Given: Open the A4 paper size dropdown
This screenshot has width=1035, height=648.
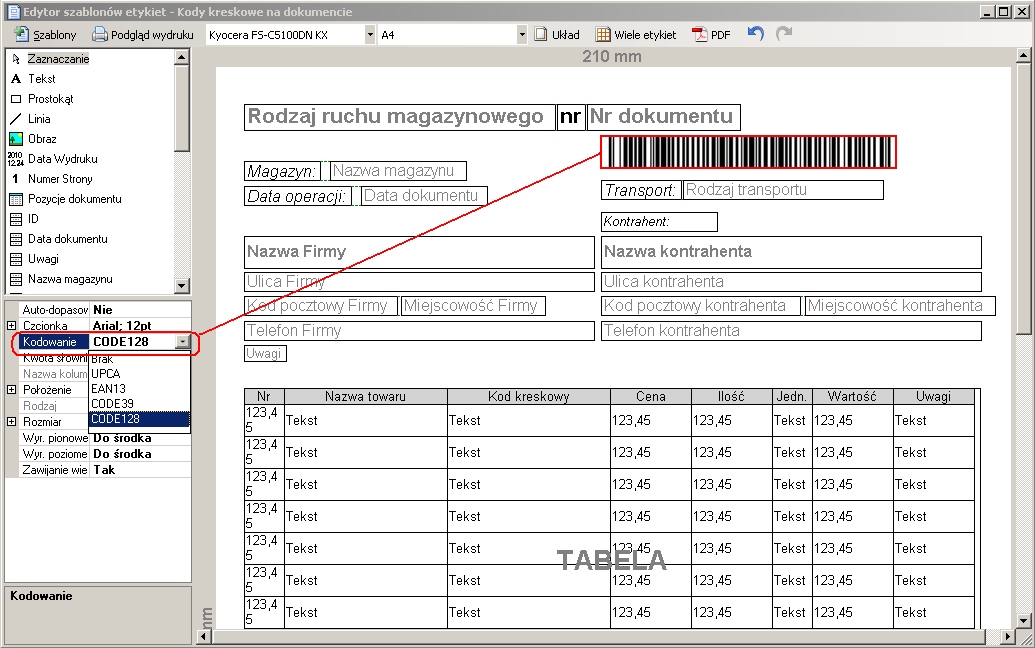Looking at the screenshot, I should coord(521,34).
